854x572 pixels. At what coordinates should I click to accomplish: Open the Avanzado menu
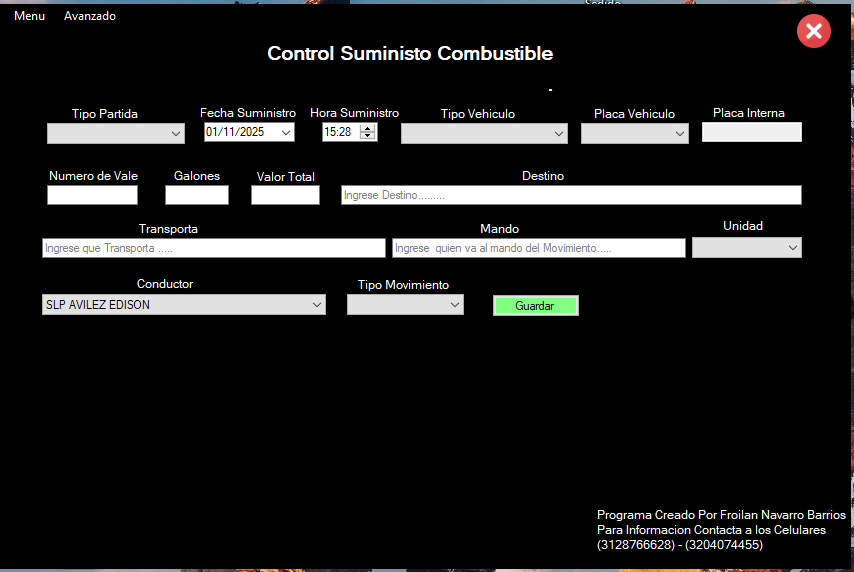[x=90, y=16]
